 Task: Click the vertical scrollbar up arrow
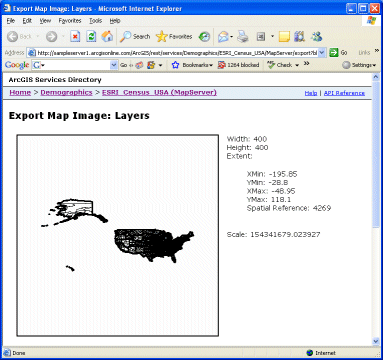pos(376,77)
